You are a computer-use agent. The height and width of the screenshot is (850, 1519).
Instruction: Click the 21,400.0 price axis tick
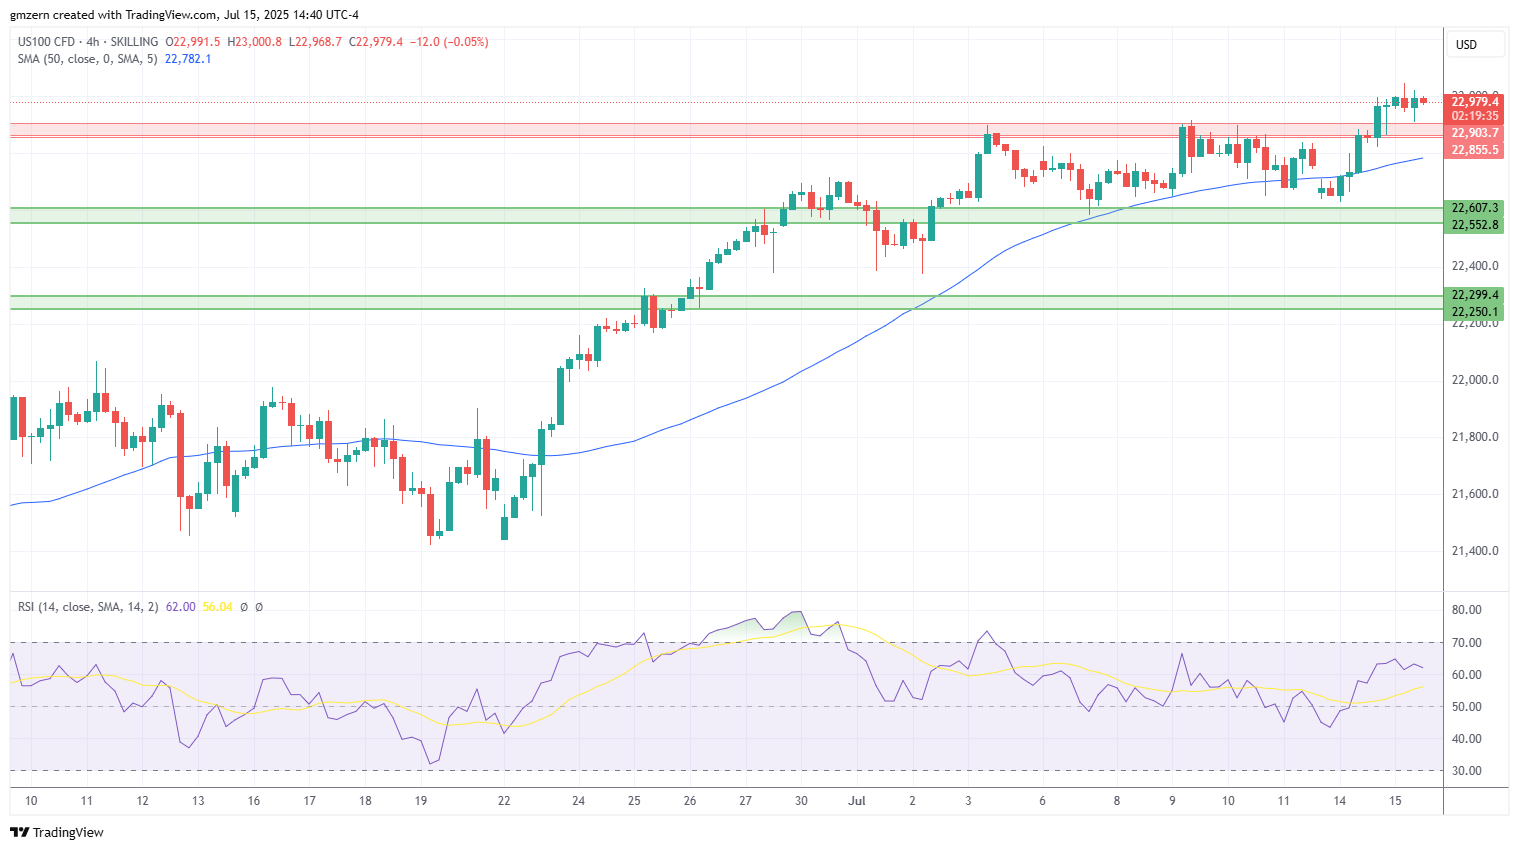pos(1475,551)
